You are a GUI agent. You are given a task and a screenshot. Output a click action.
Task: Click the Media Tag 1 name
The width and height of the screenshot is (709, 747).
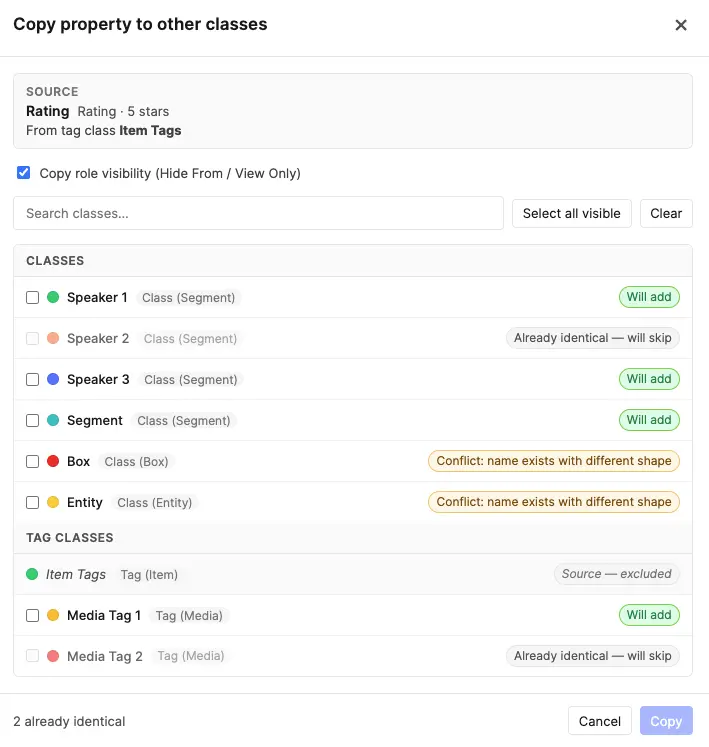[x=104, y=616]
